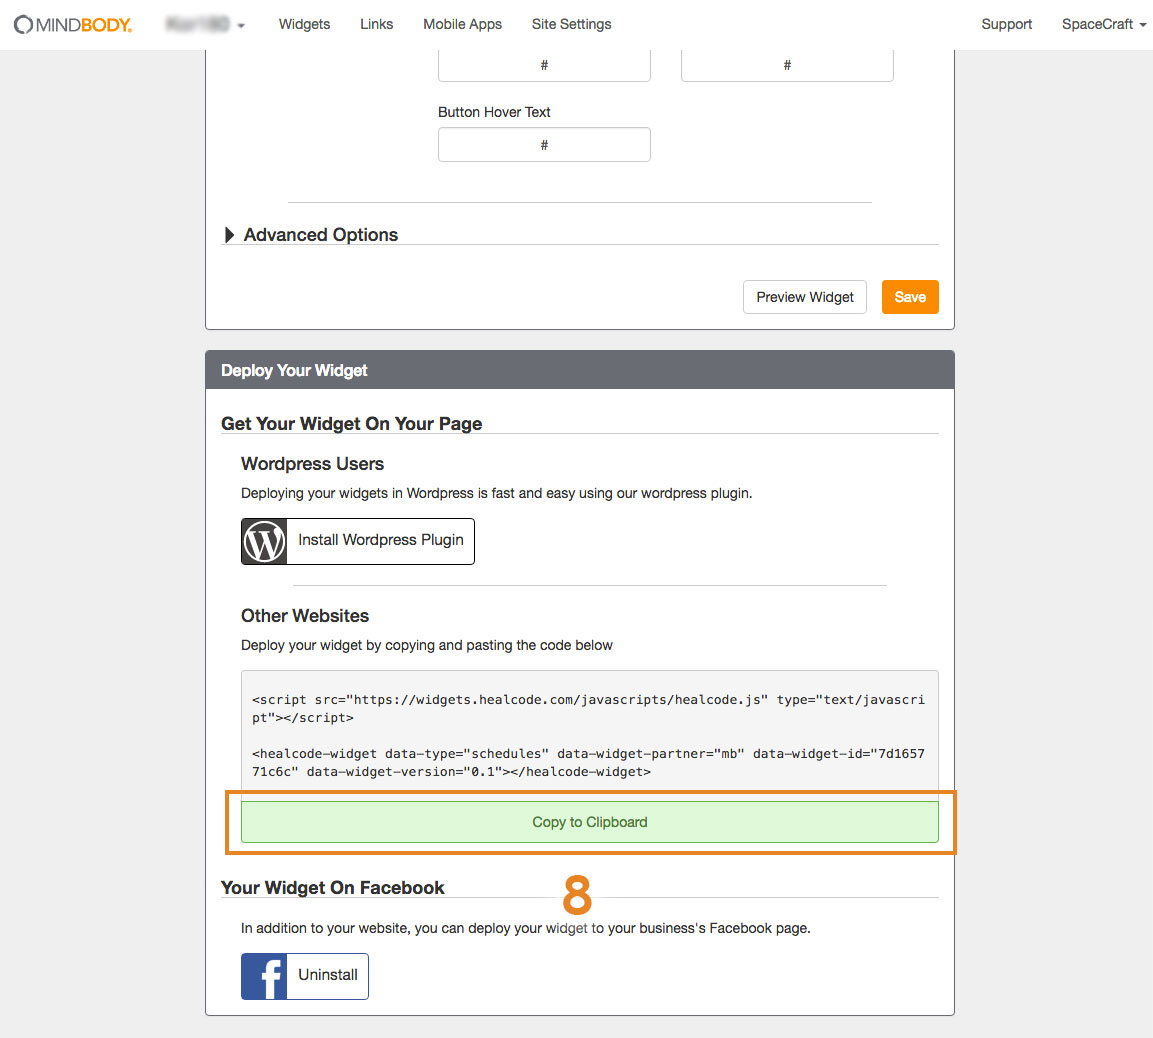The image size is (1153, 1038).
Task: Open the Links menu
Action: click(376, 24)
